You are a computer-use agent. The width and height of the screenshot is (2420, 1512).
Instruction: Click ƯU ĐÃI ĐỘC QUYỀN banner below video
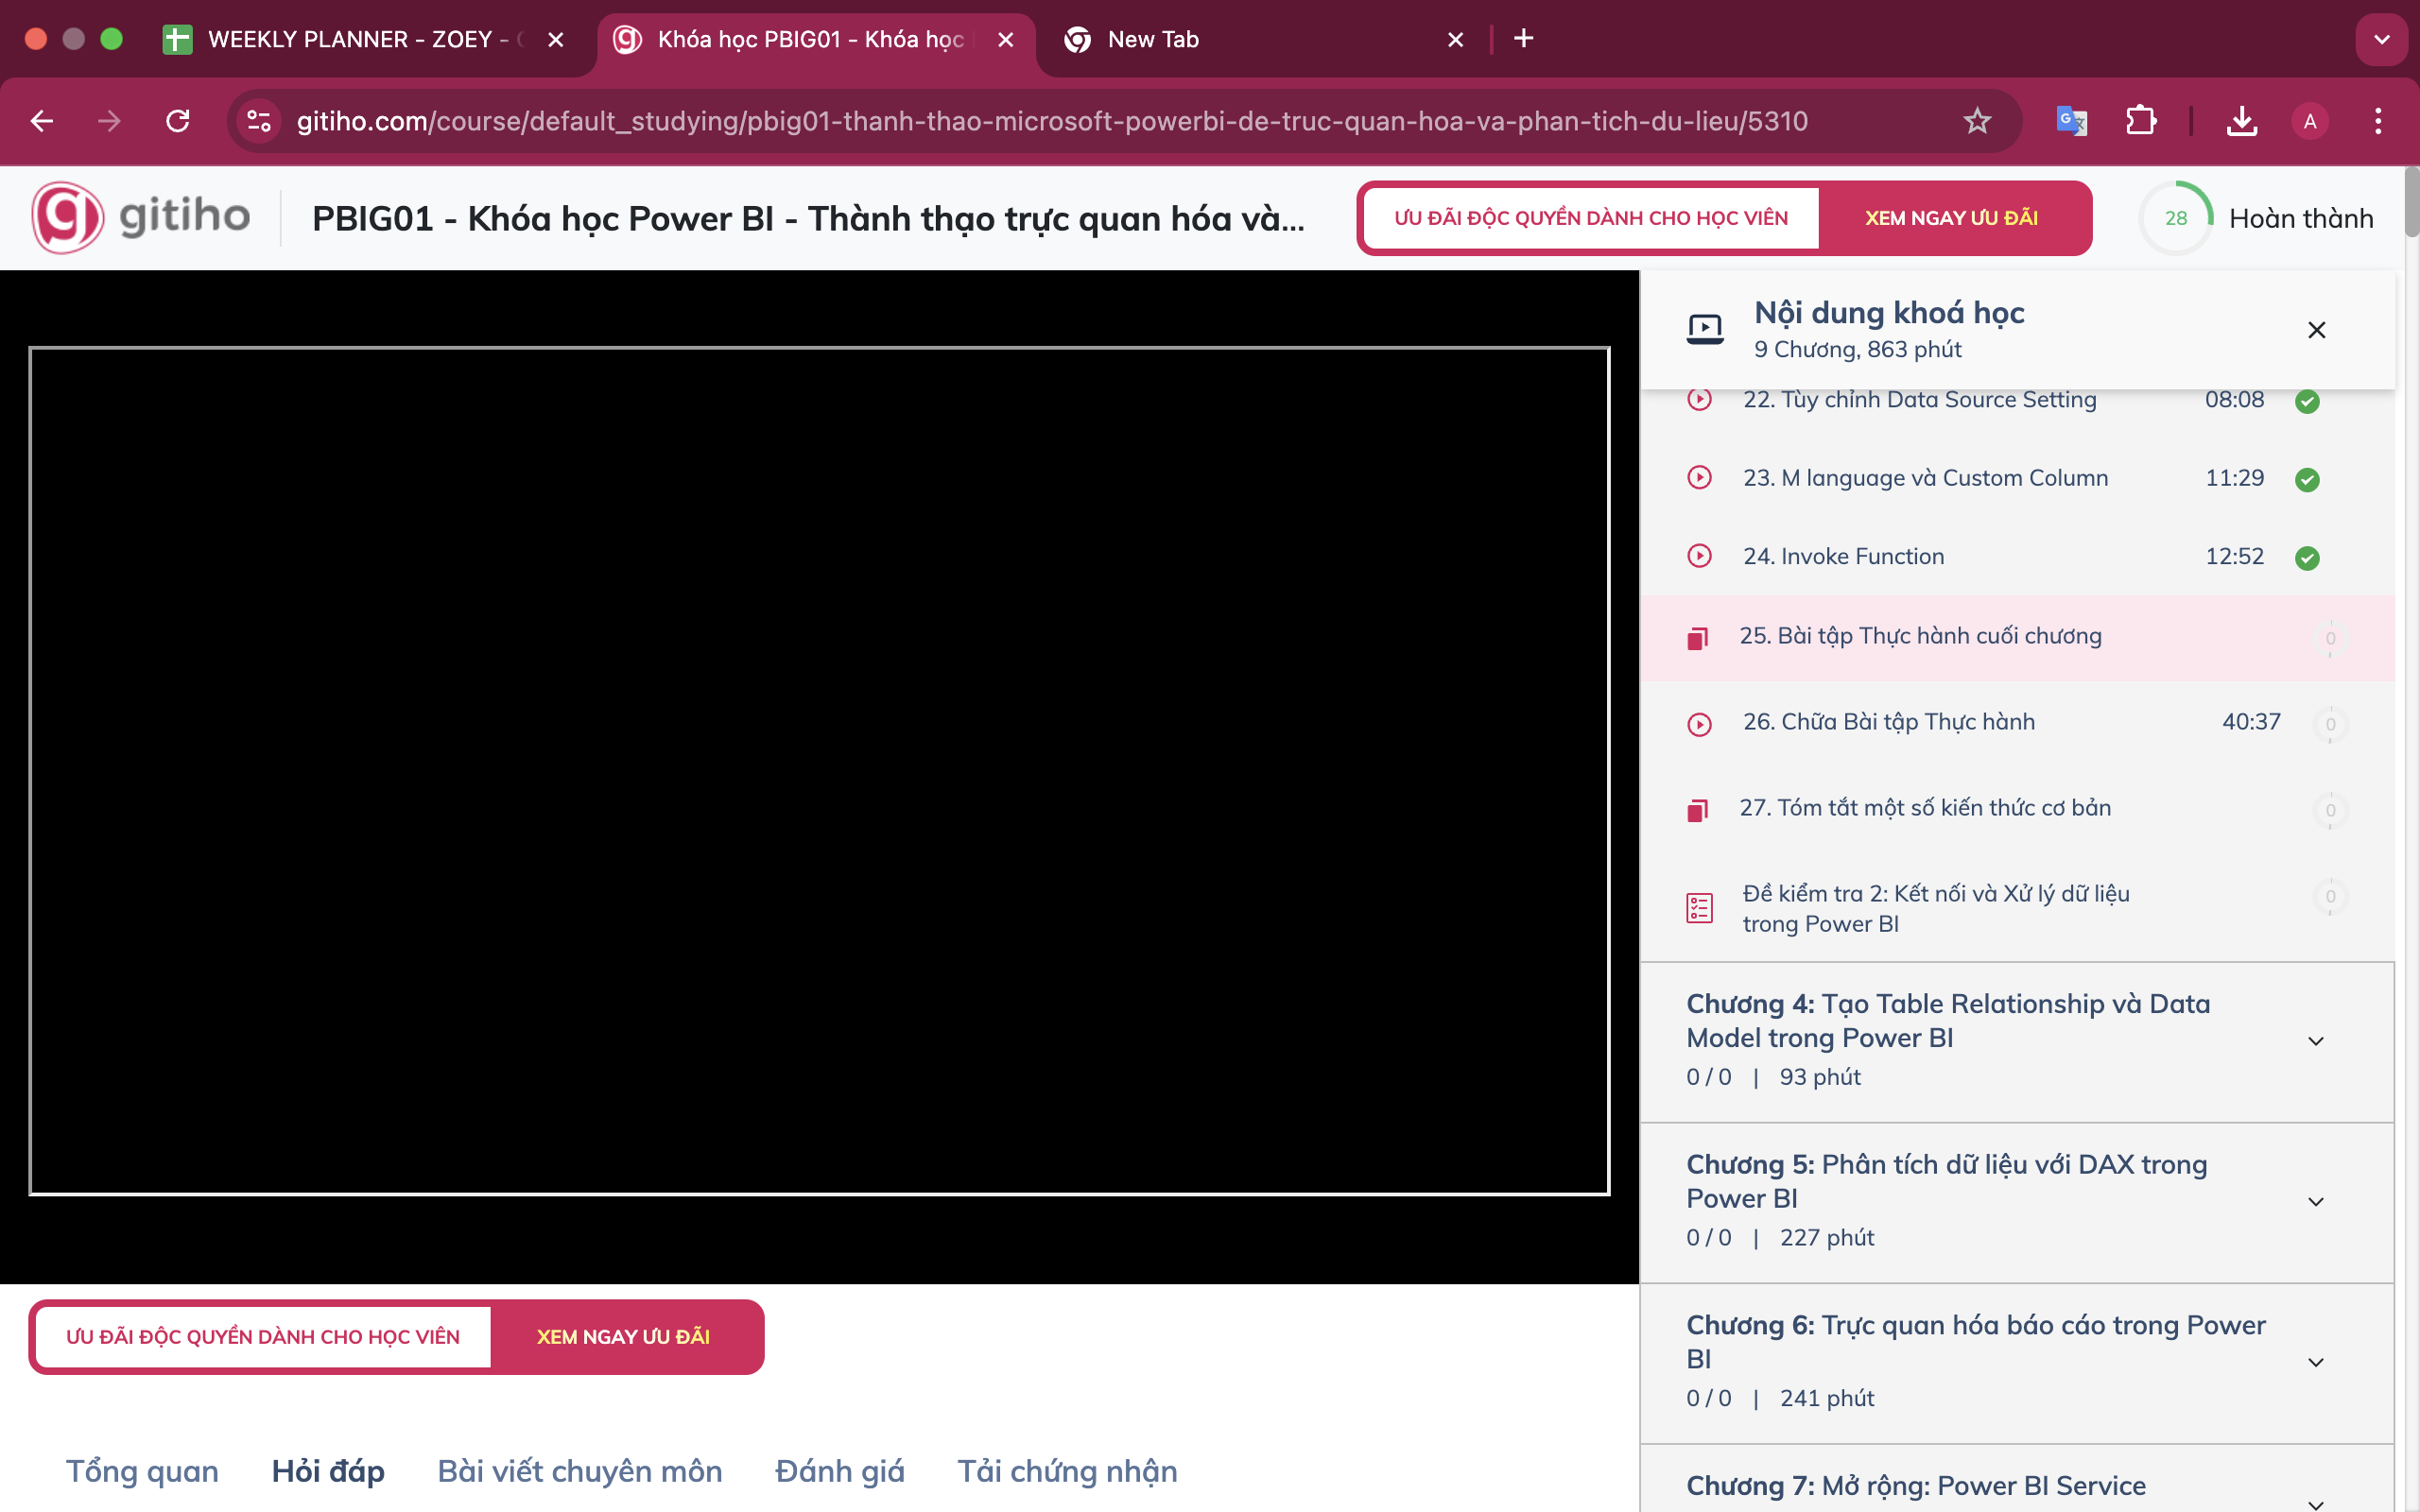[x=263, y=1337]
